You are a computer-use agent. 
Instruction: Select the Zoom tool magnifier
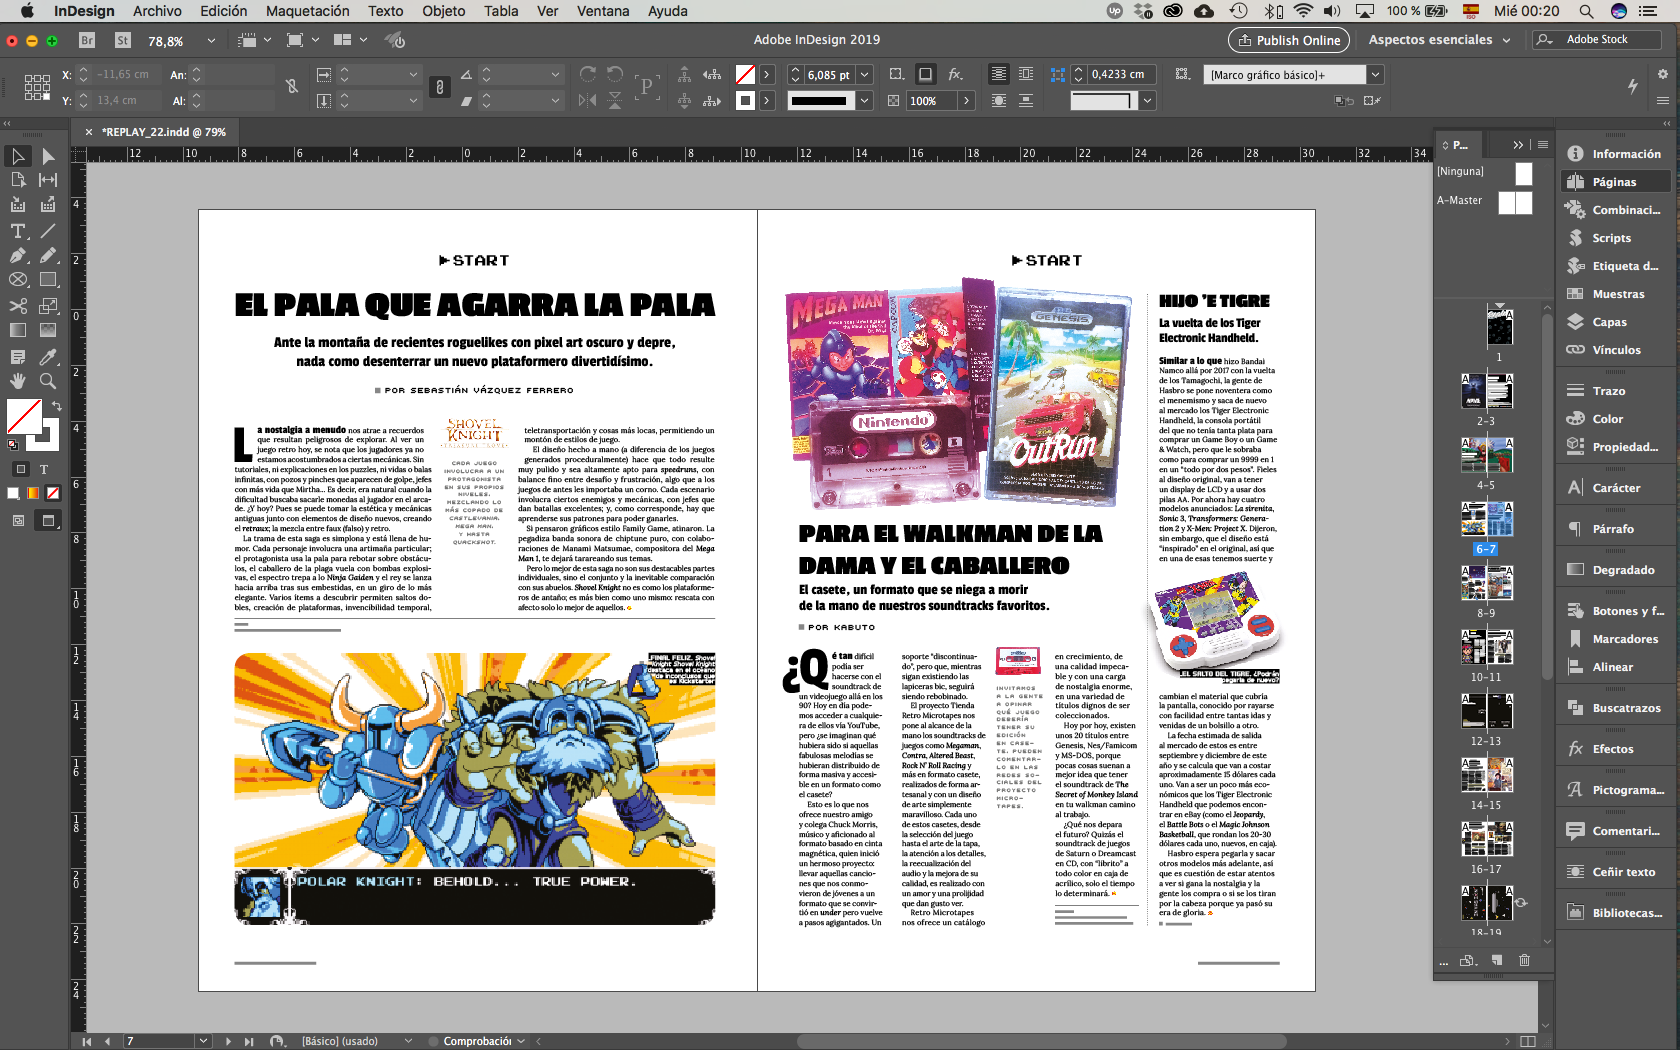pos(48,381)
